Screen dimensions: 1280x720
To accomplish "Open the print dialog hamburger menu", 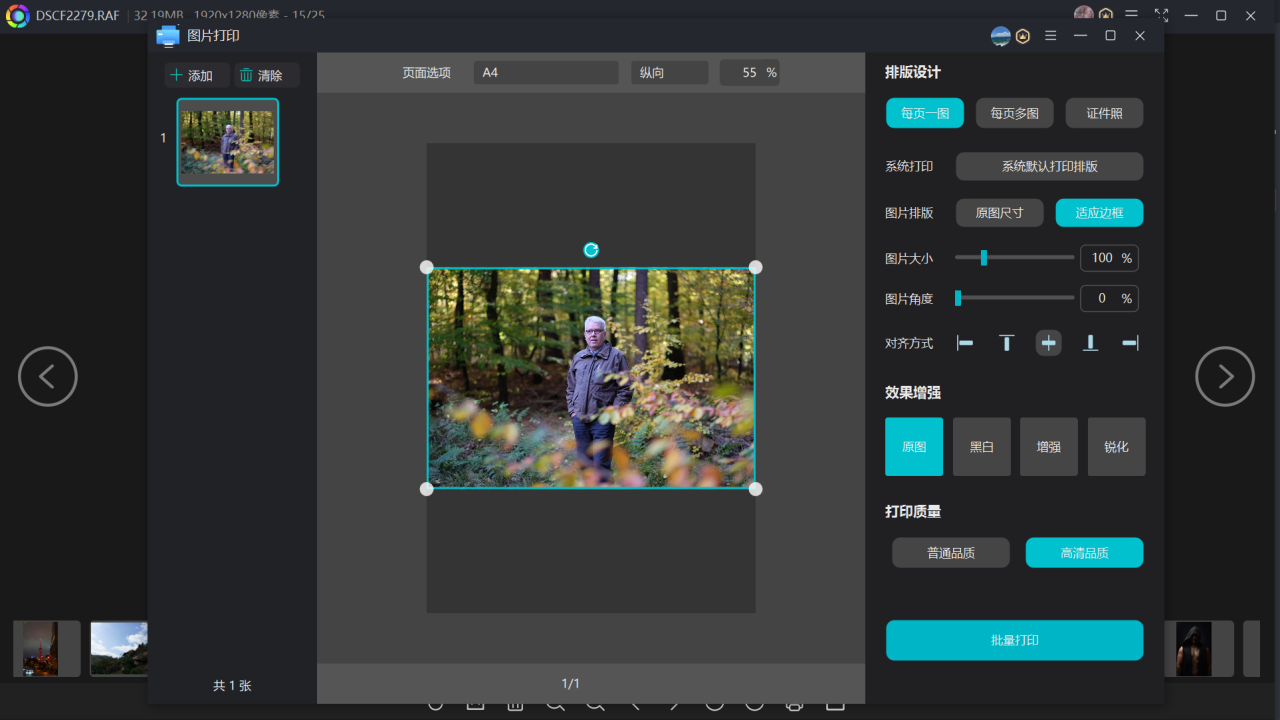I will [1050, 36].
